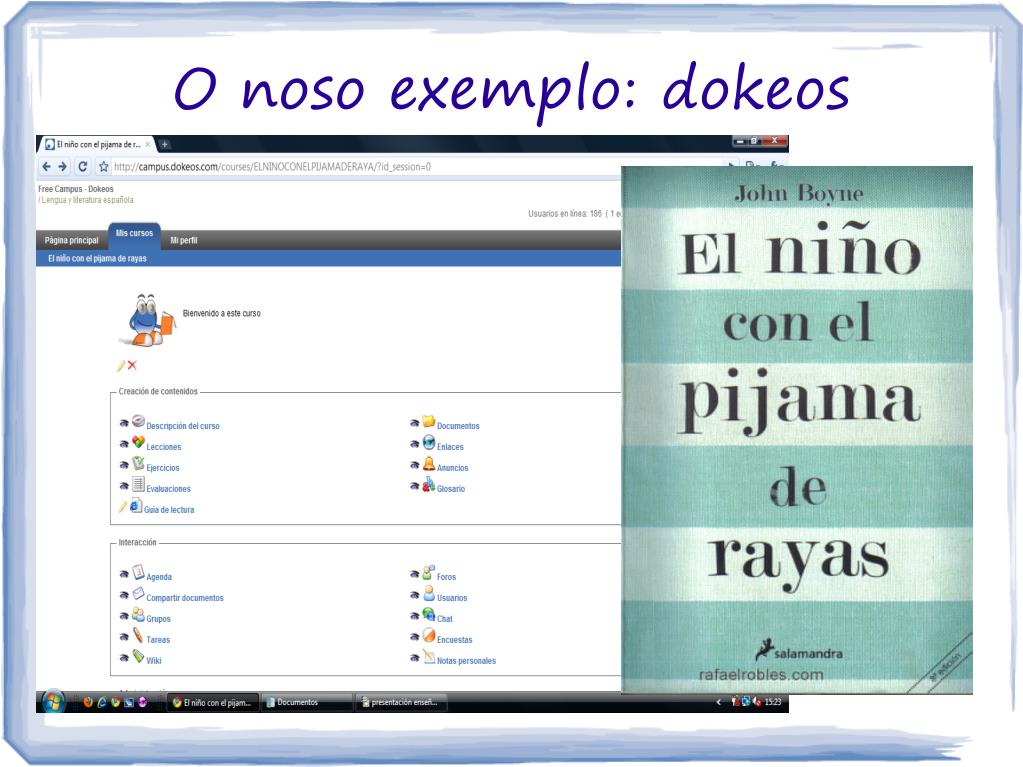1023x767 pixels.
Task: Open a new browser tab
Action: click(165, 145)
